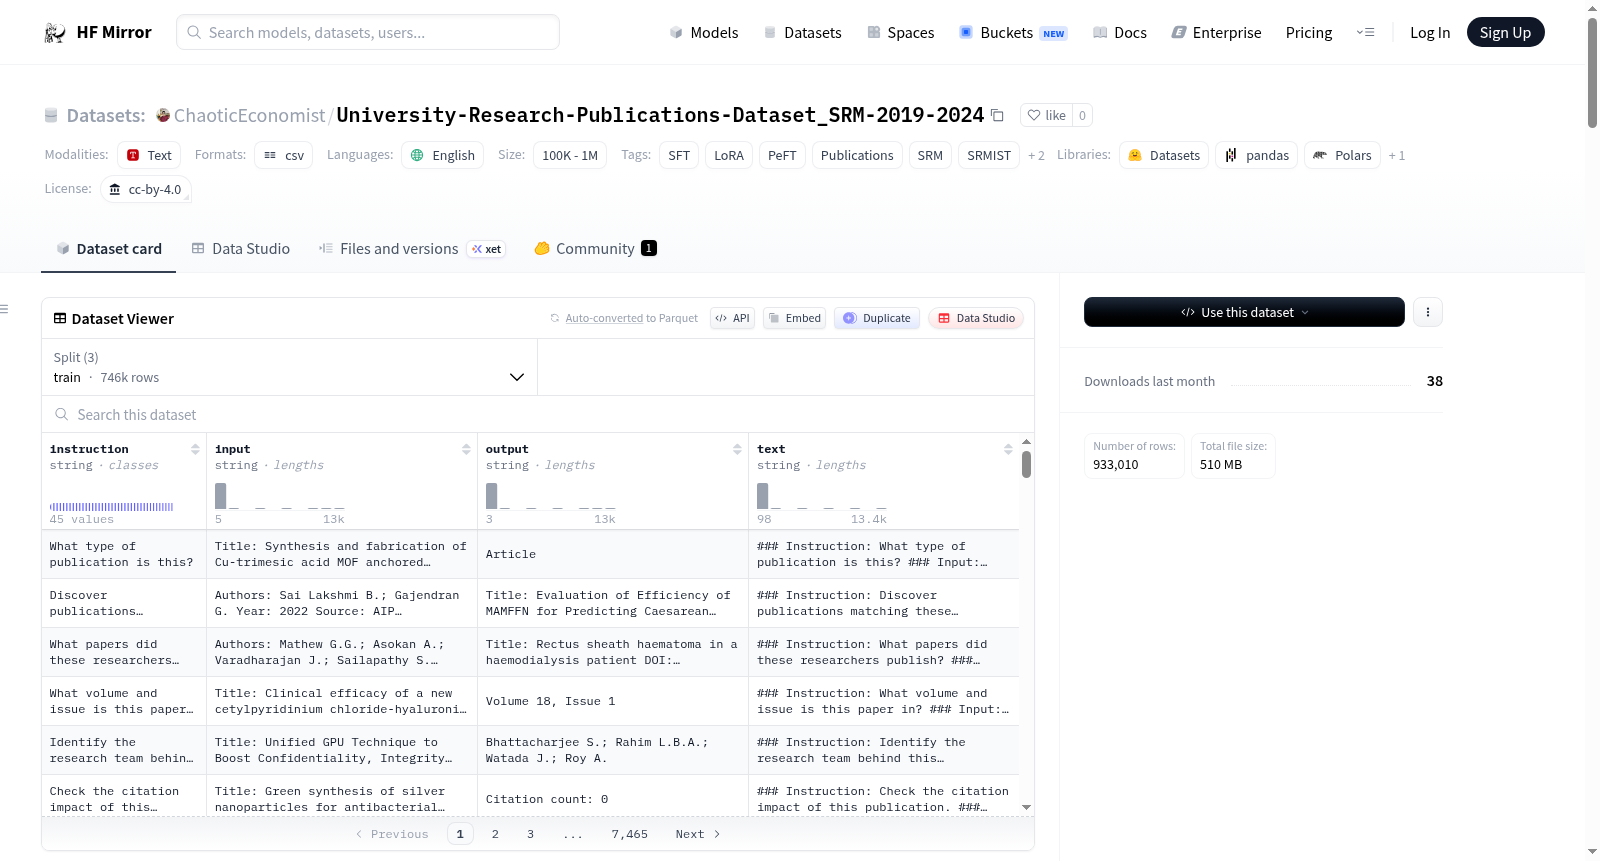Click the input column lengths histogram
This screenshot has width=1600, height=861.
280,496
